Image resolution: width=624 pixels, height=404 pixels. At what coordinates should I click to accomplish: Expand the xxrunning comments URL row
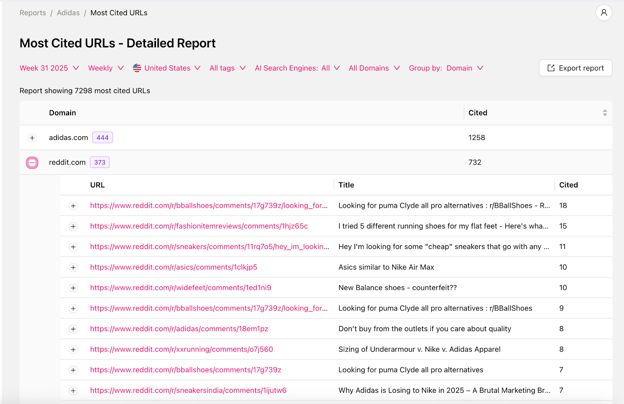click(x=73, y=349)
